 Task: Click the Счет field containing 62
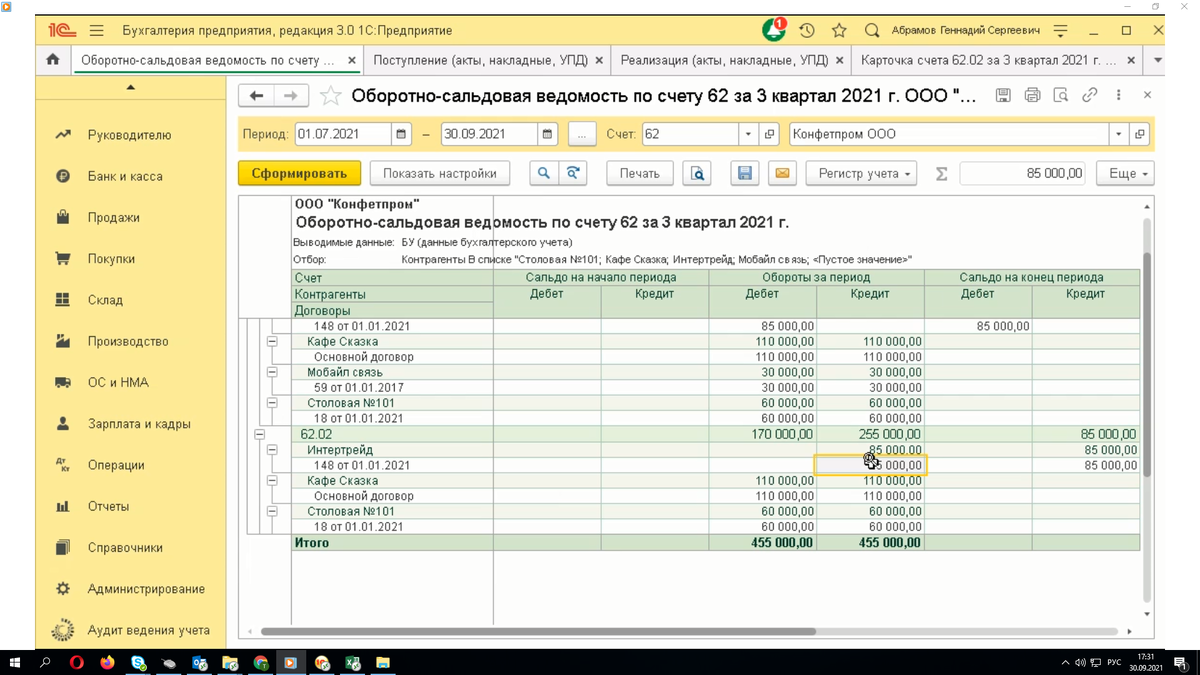point(690,134)
